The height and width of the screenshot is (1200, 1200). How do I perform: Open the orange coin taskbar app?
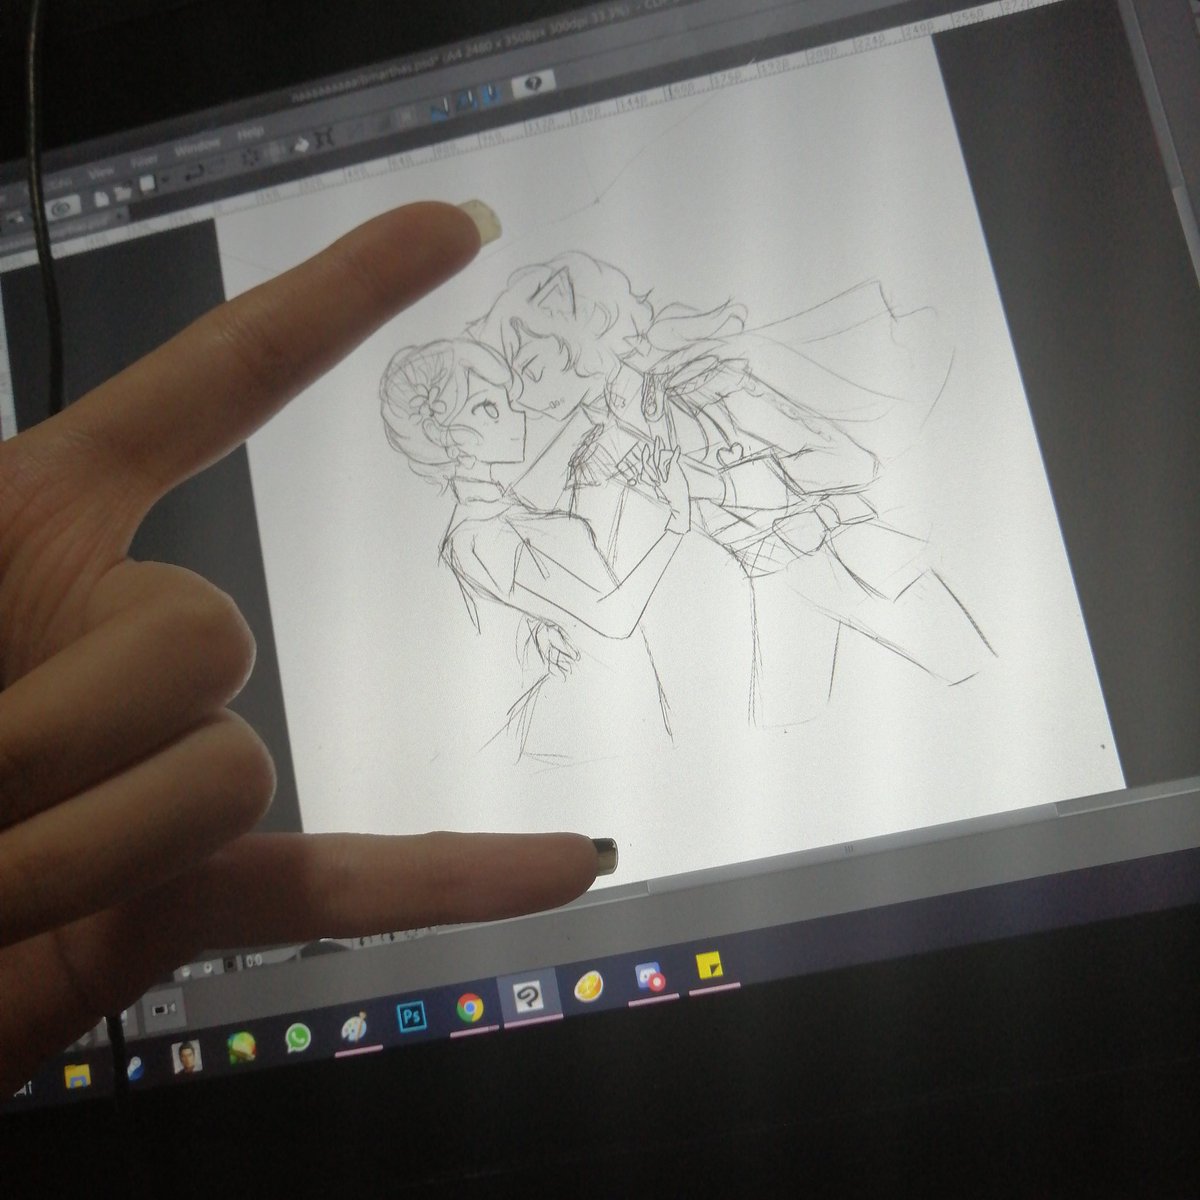[588, 988]
